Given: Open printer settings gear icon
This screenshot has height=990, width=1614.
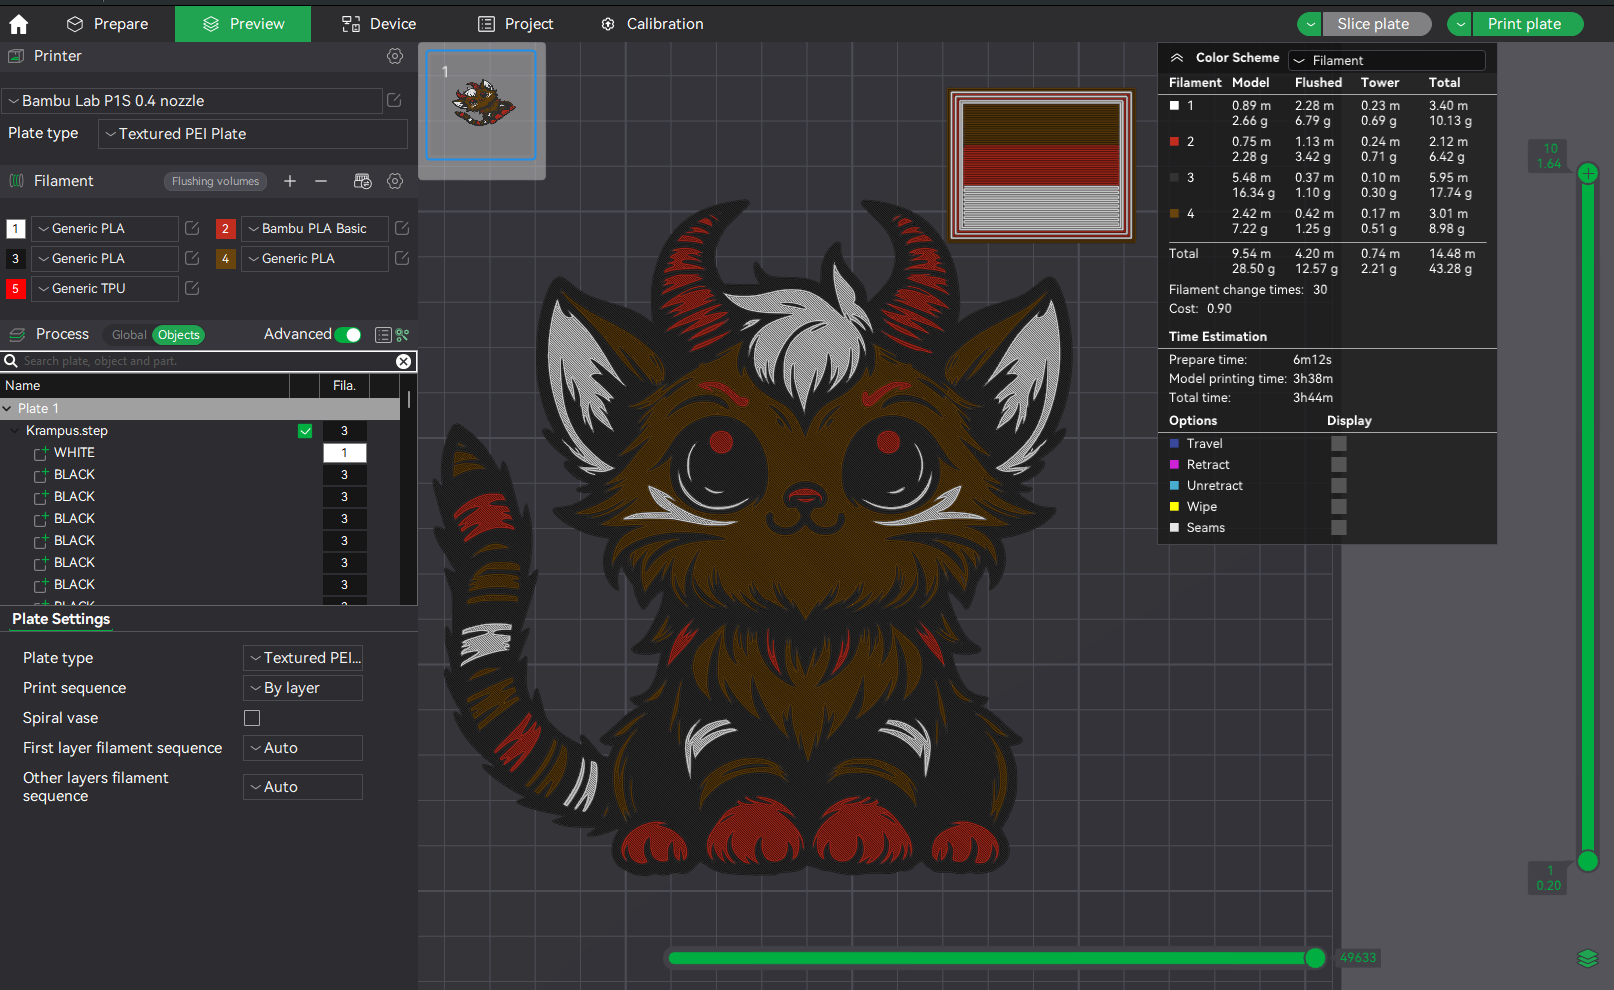Looking at the screenshot, I should coord(395,56).
